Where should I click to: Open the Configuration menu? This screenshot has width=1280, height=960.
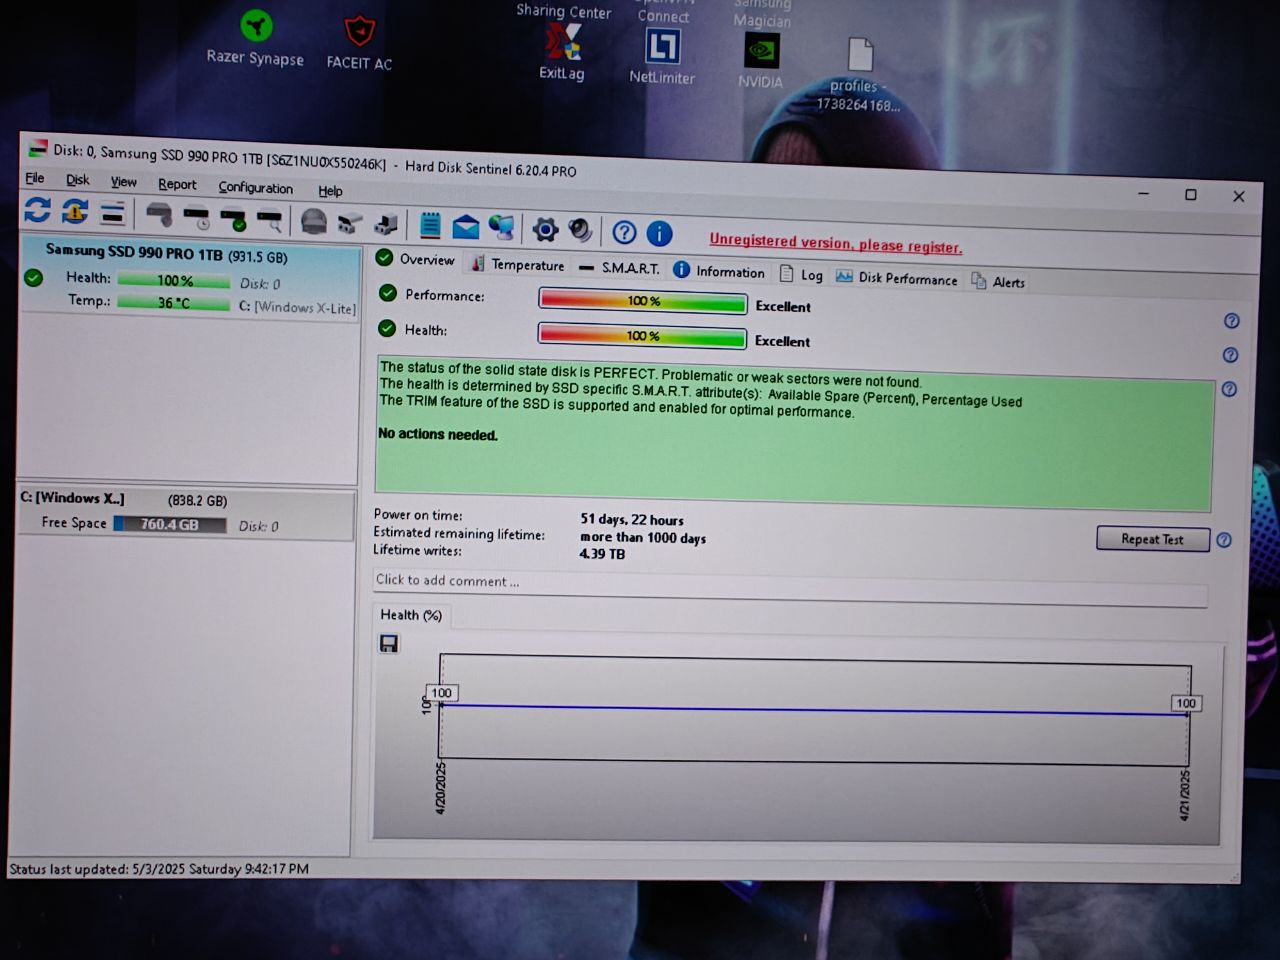pos(256,187)
